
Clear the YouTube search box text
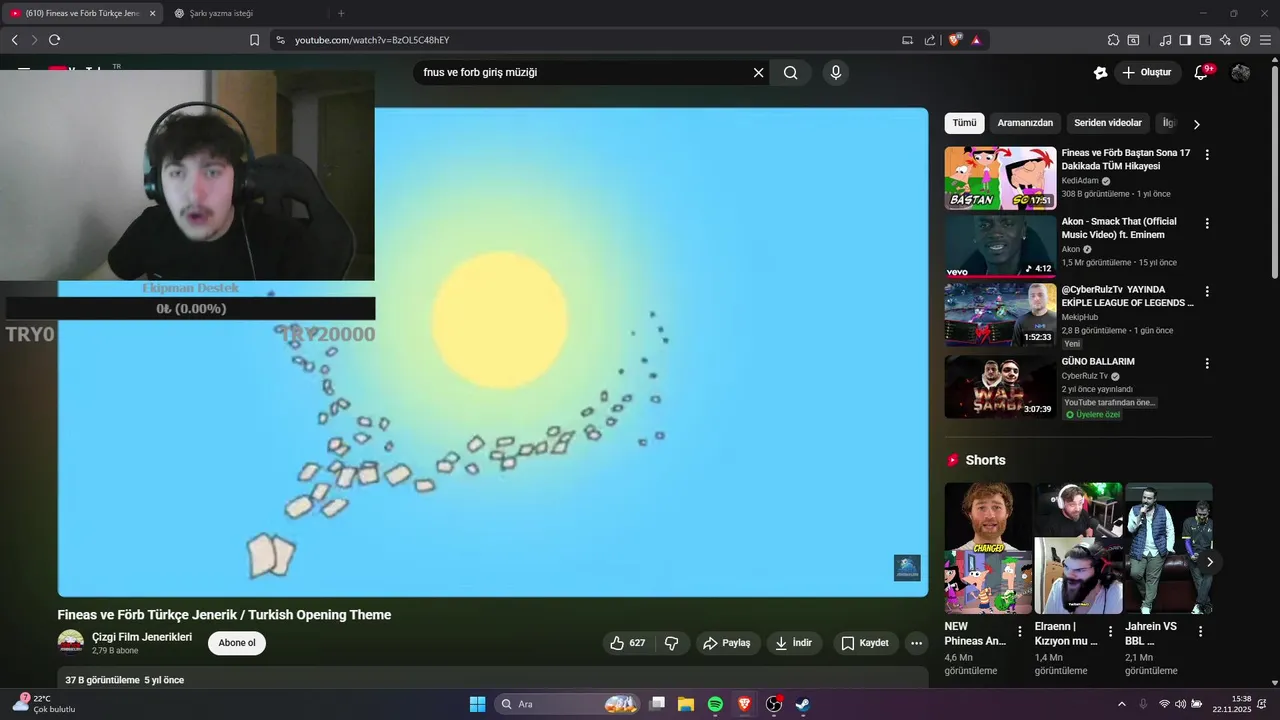click(758, 72)
